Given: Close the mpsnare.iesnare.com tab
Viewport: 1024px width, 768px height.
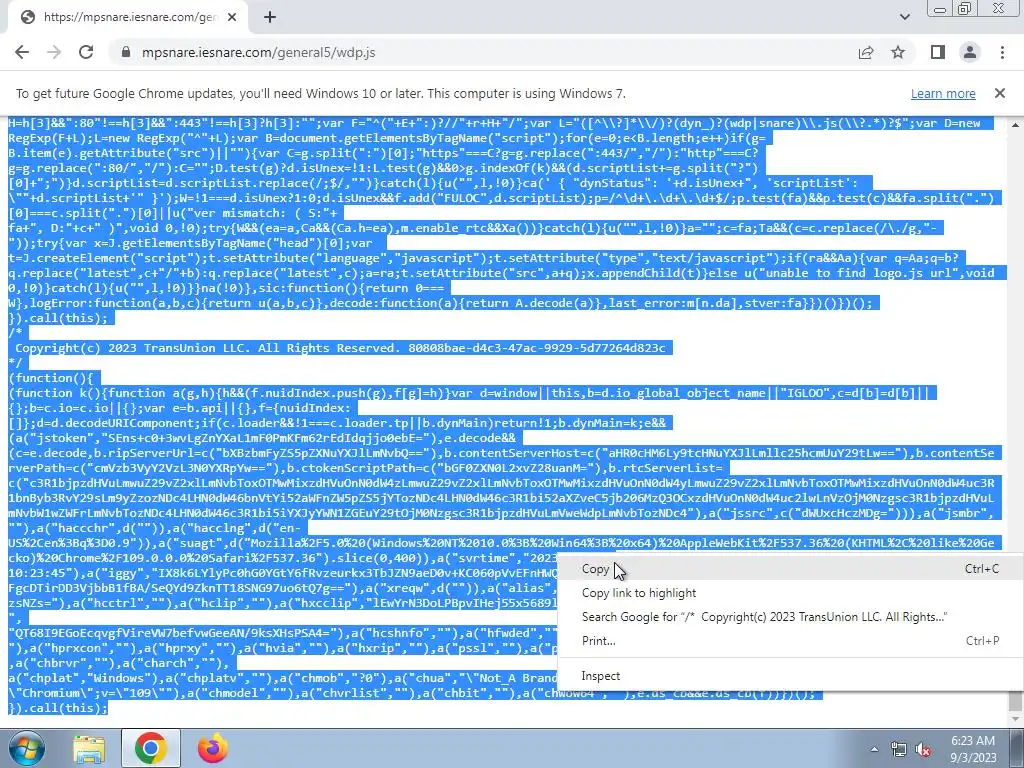Looking at the screenshot, I should (x=232, y=17).
